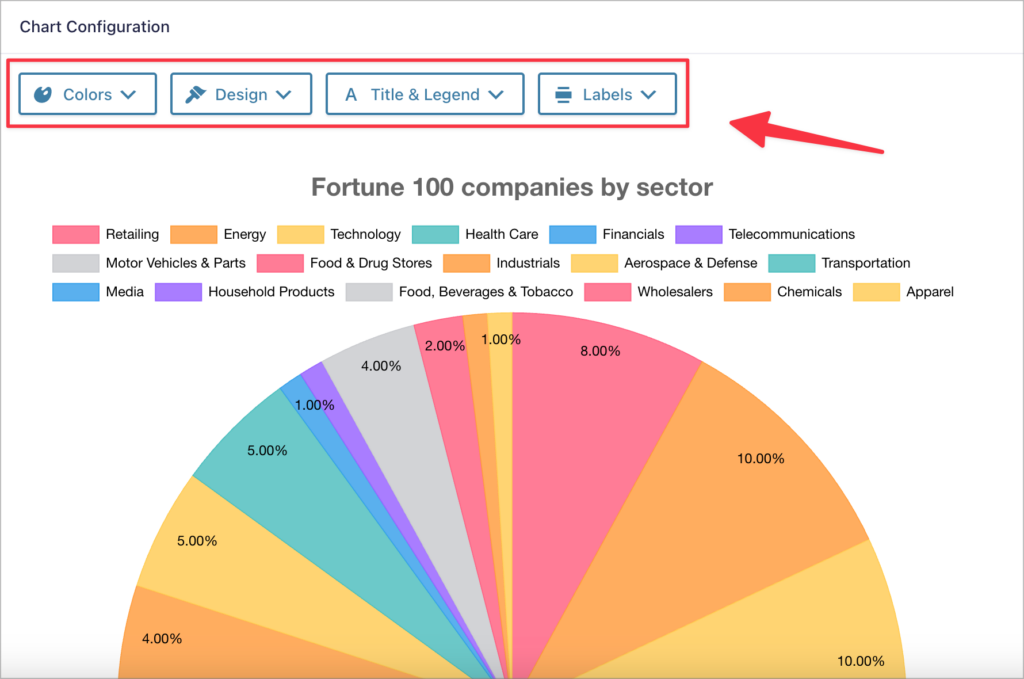Toggle the Food & Drug Stores swatch

coord(280,263)
